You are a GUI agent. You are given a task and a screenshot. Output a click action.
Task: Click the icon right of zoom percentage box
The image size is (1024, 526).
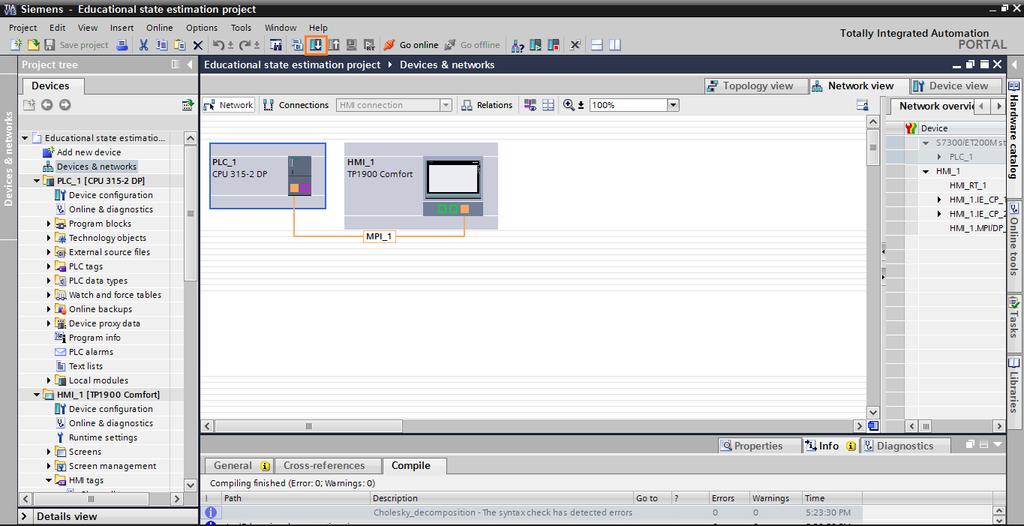862,105
